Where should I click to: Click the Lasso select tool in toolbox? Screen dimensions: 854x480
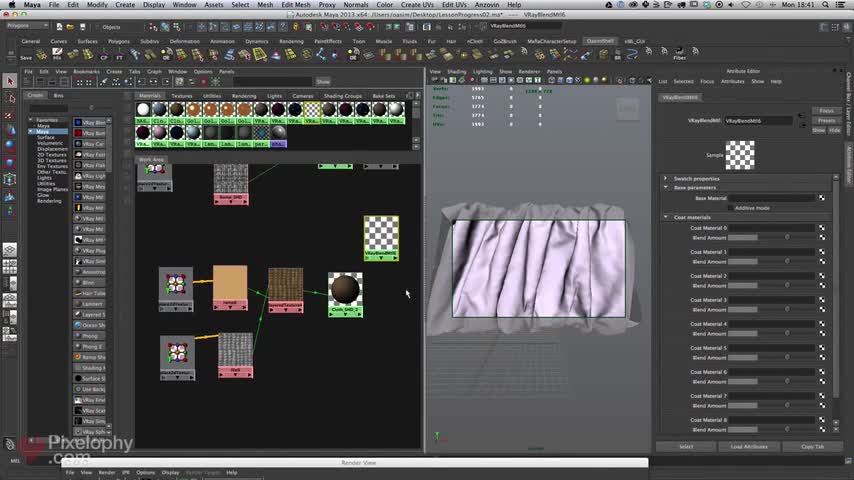tap(10, 98)
